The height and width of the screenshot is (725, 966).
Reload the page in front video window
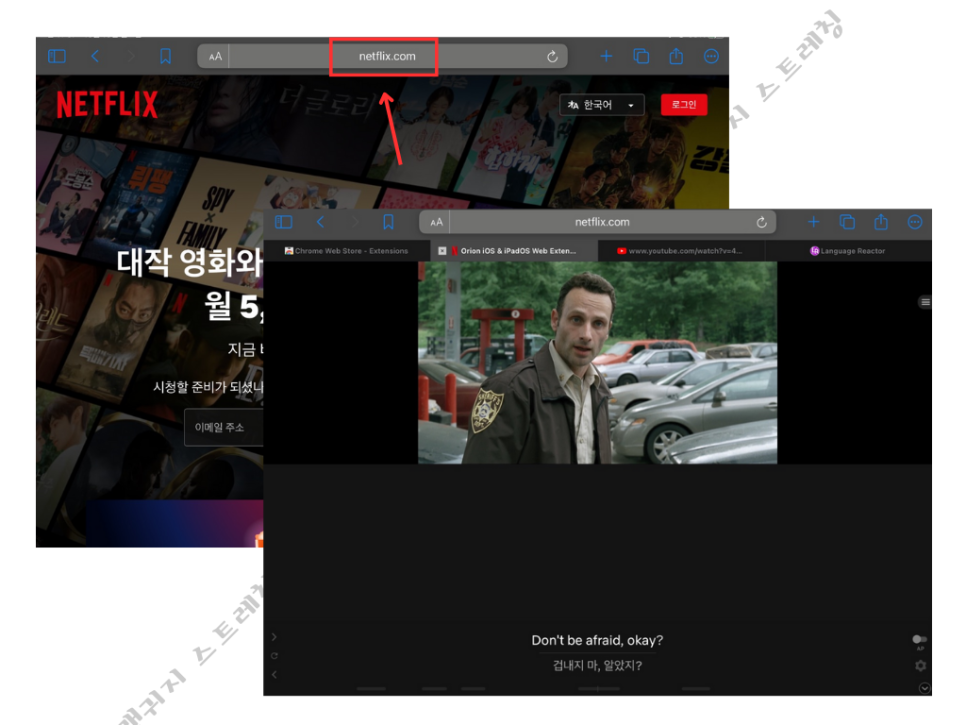[x=761, y=222]
